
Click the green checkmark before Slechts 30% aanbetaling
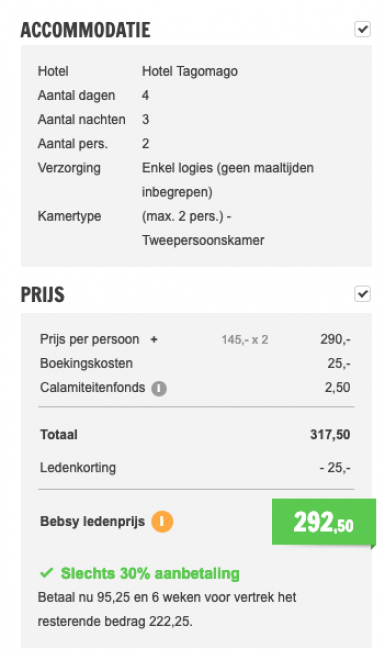(x=46, y=573)
